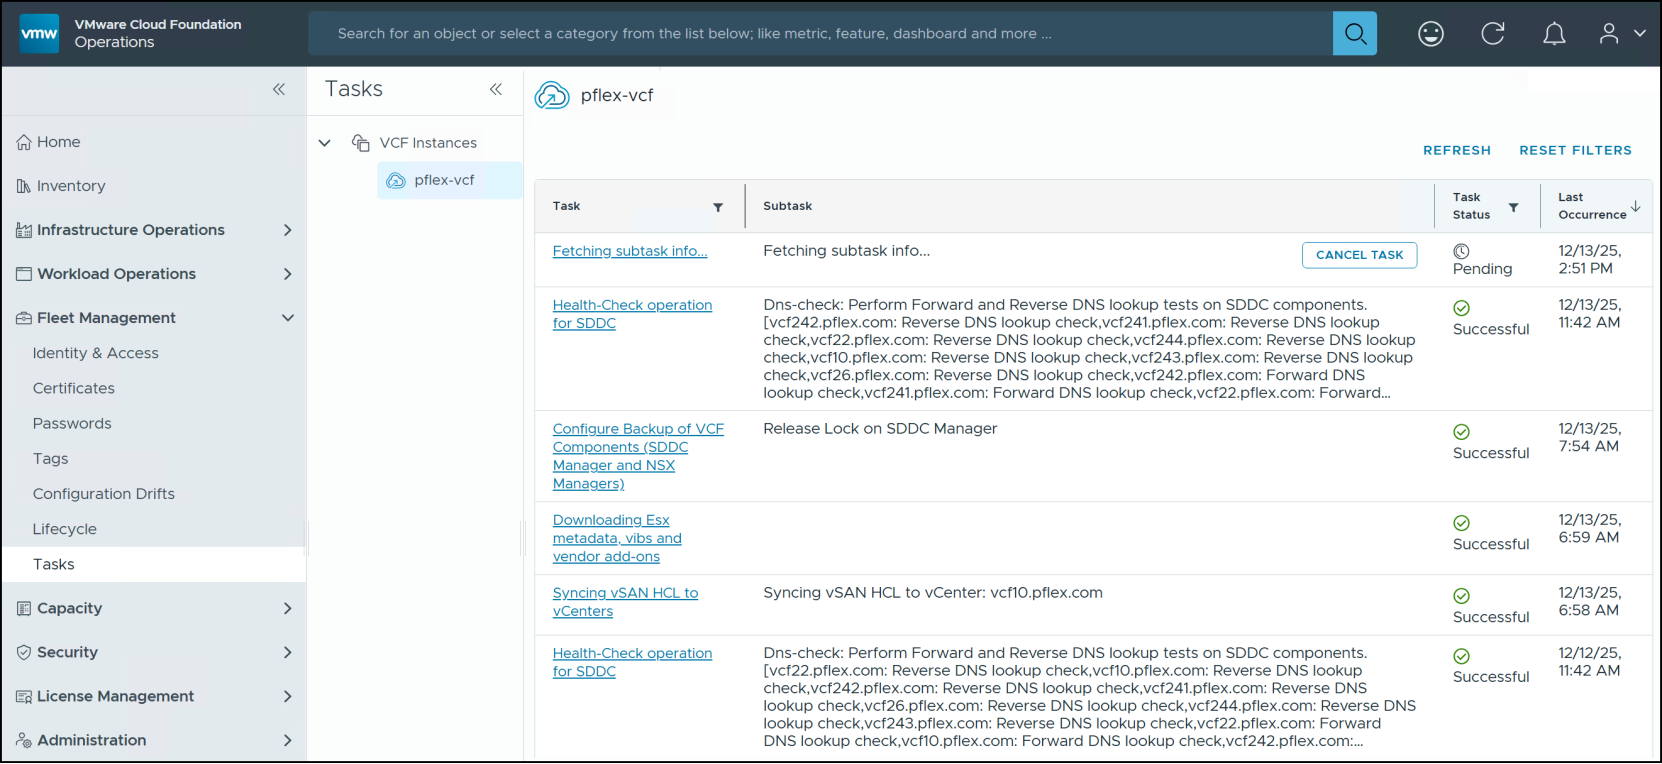
Task: Click the large pflex-vcf cloud header icon
Action: tap(552, 95)
